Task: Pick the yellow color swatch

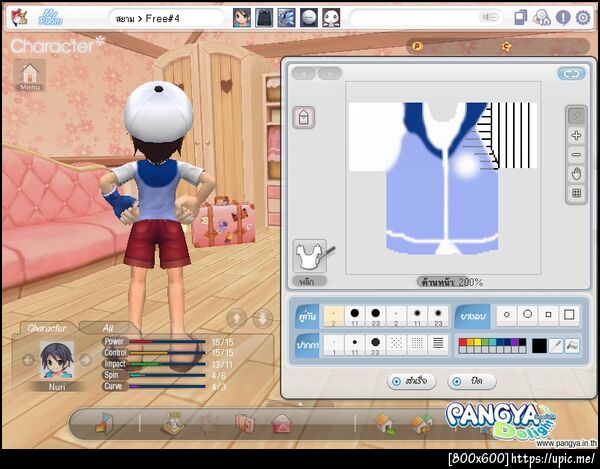Action: click(x=478, y=342)
